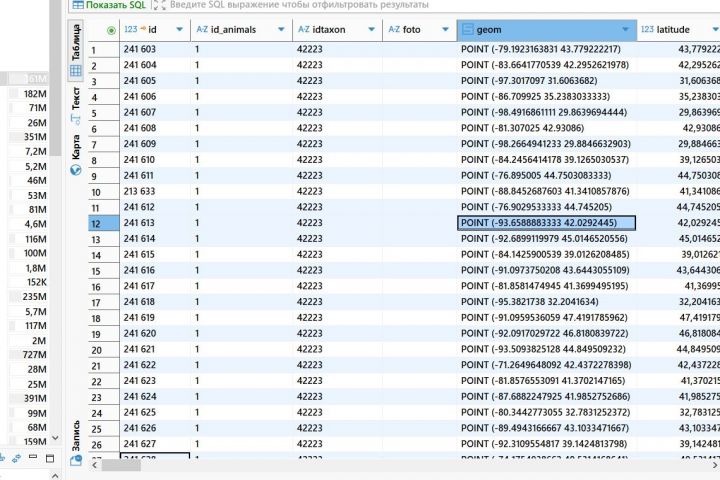This screenshot has width=720, height=480.
Task: Select the id_animals column header
Action: click(242, 30)
